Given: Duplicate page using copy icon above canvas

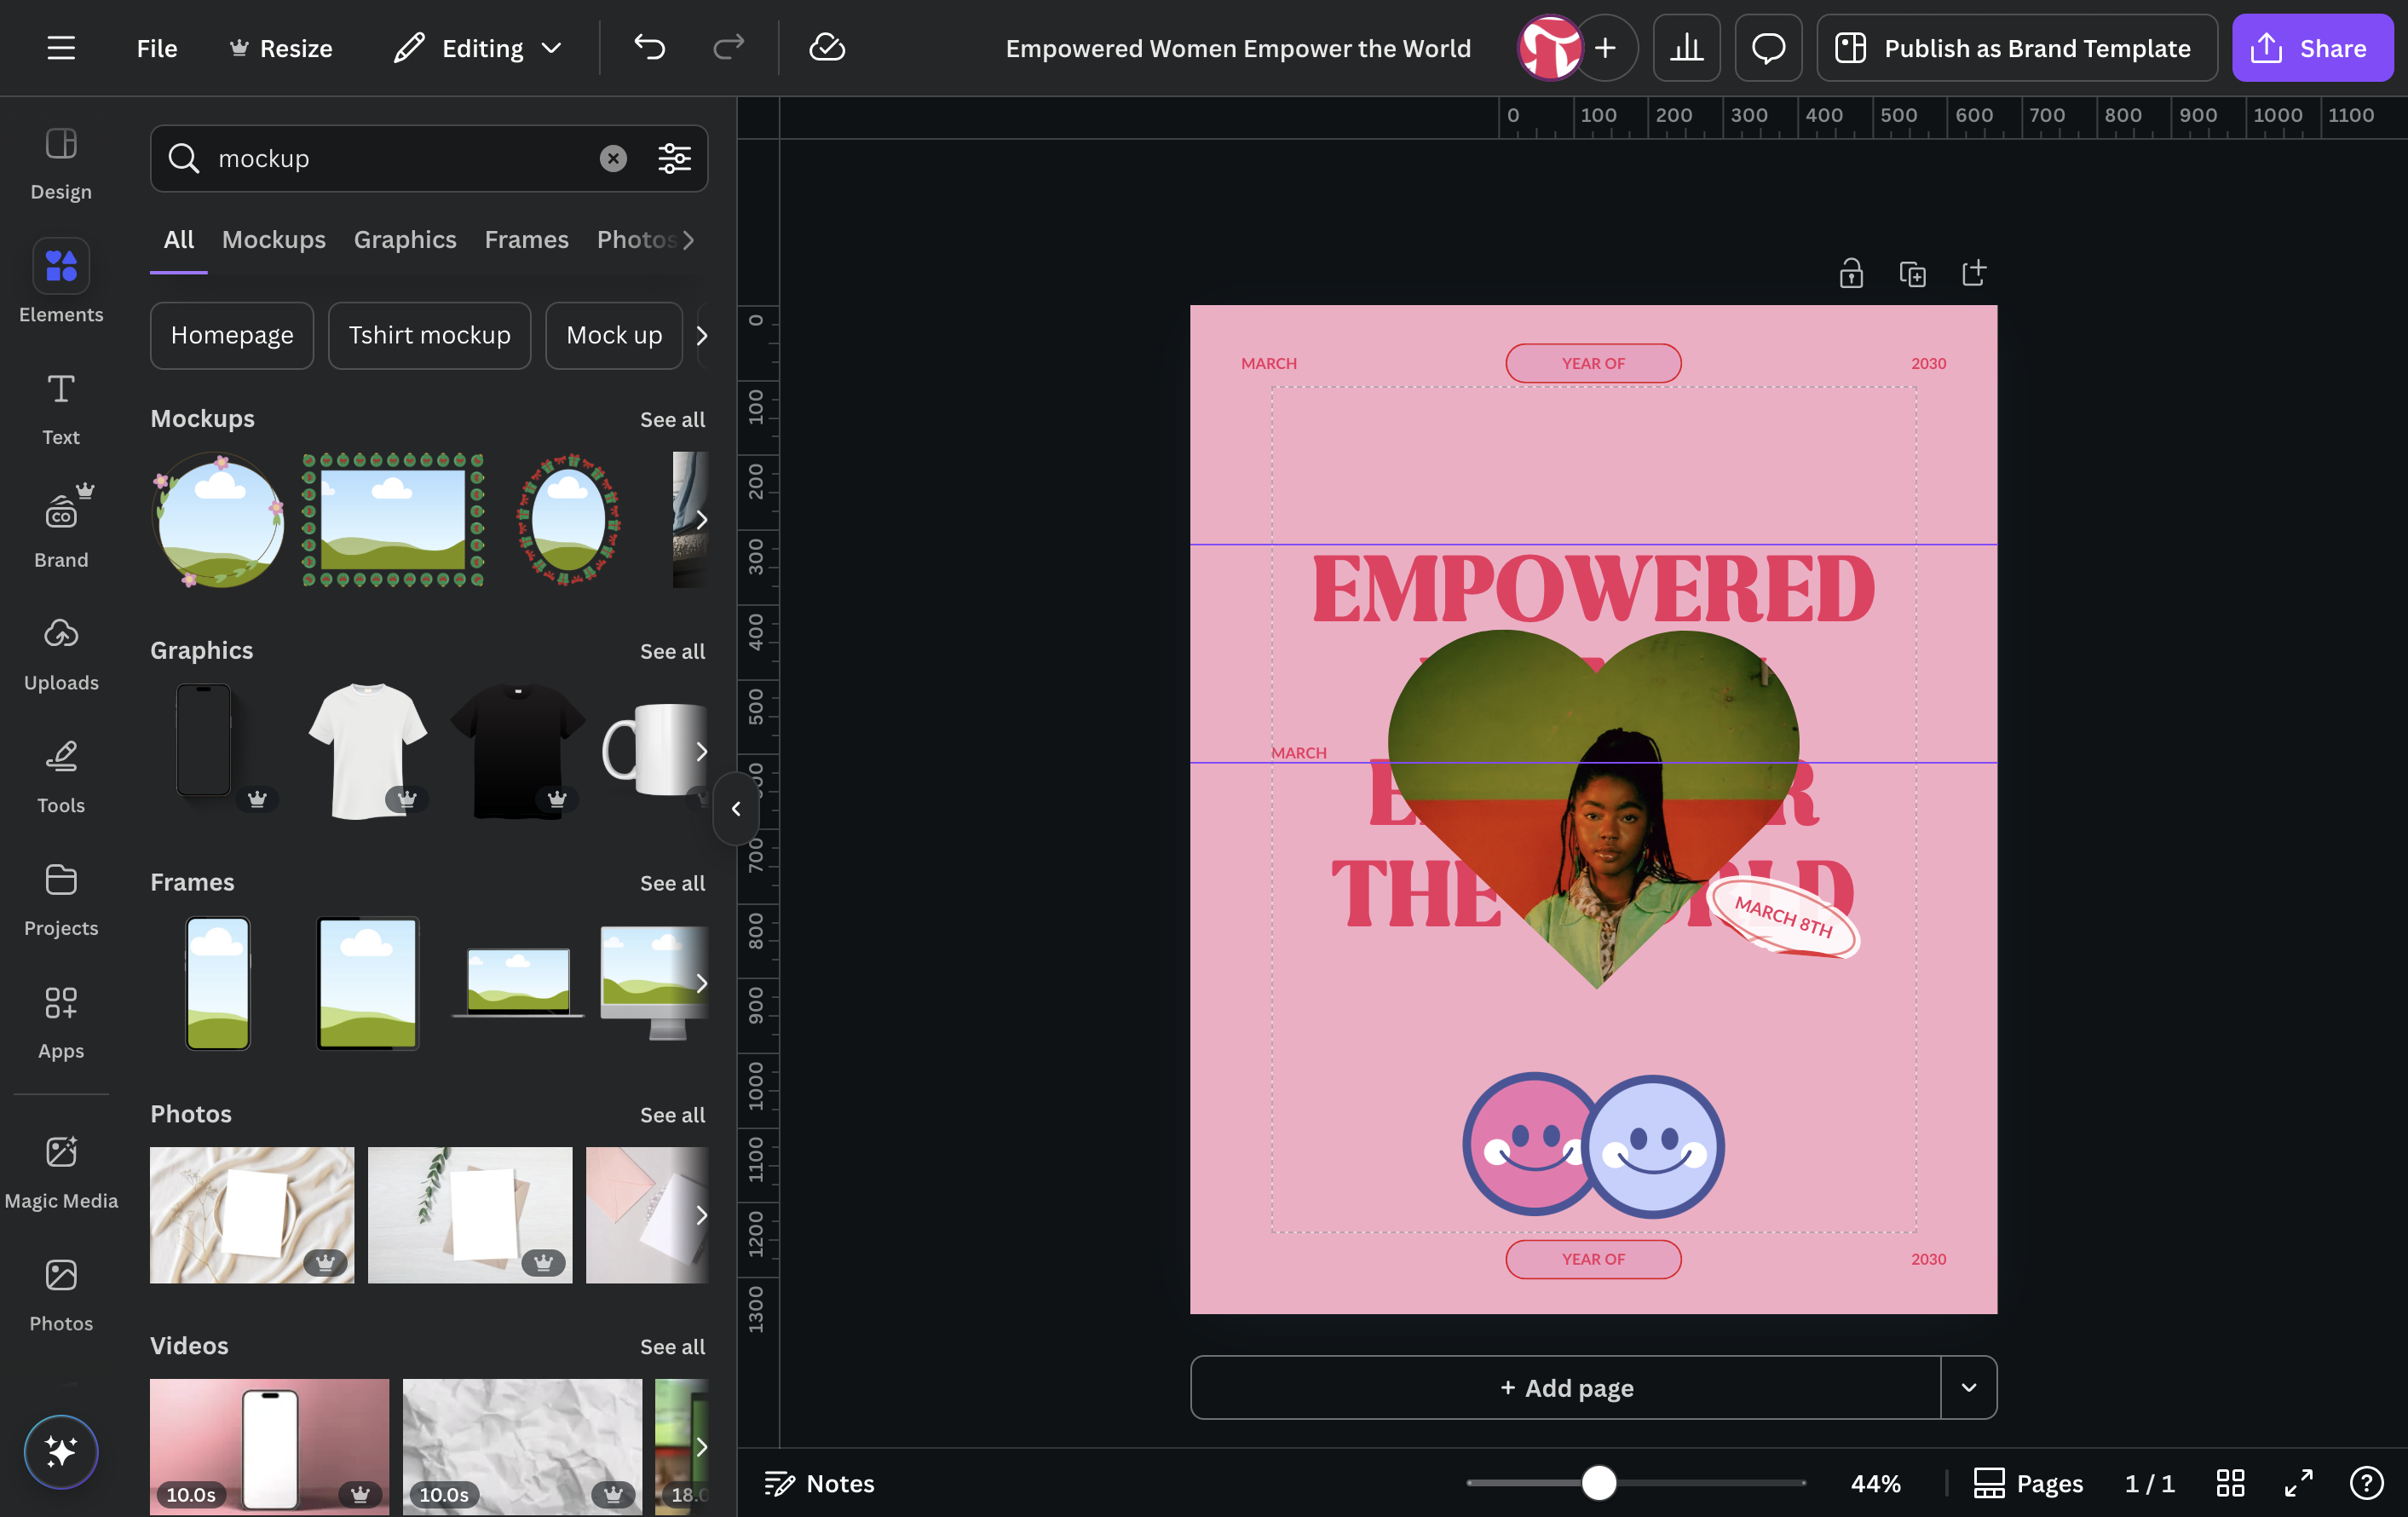Looking at the screenshot, I should (1912, 274).
